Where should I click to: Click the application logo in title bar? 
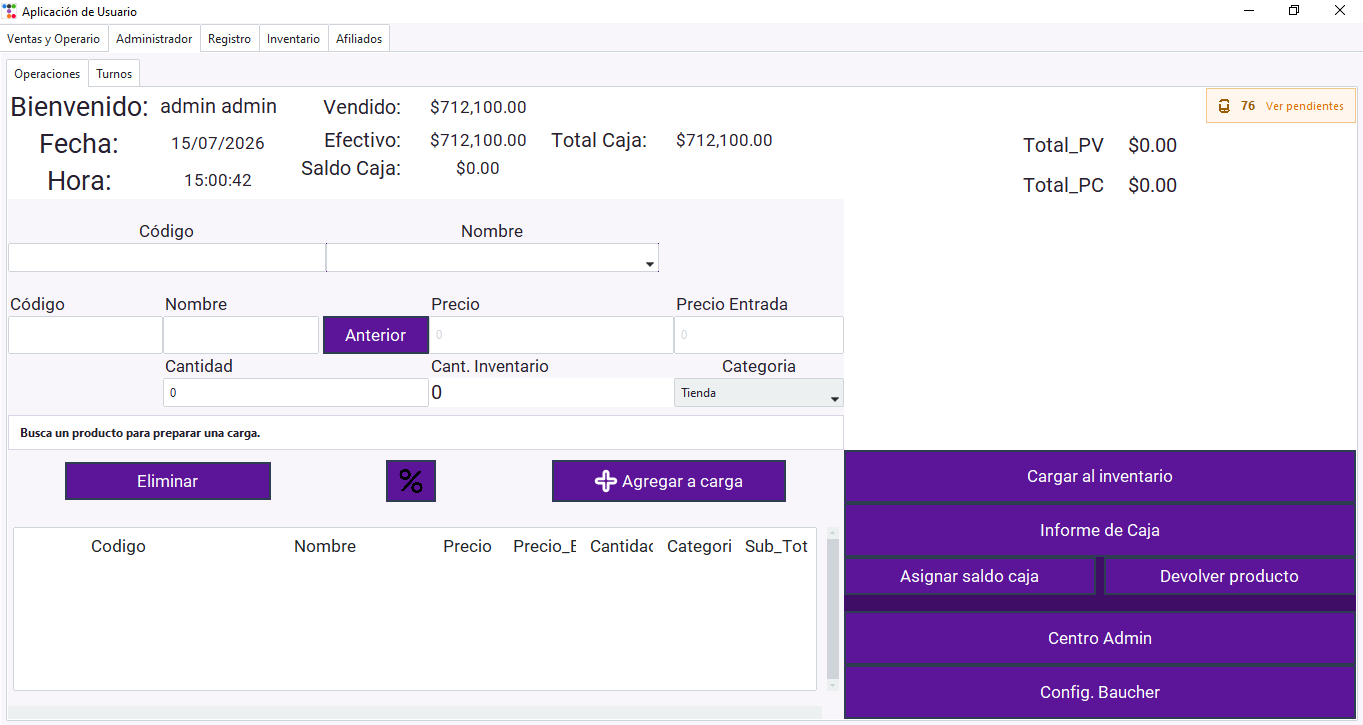pyautogui.click(x=10, y=11)
